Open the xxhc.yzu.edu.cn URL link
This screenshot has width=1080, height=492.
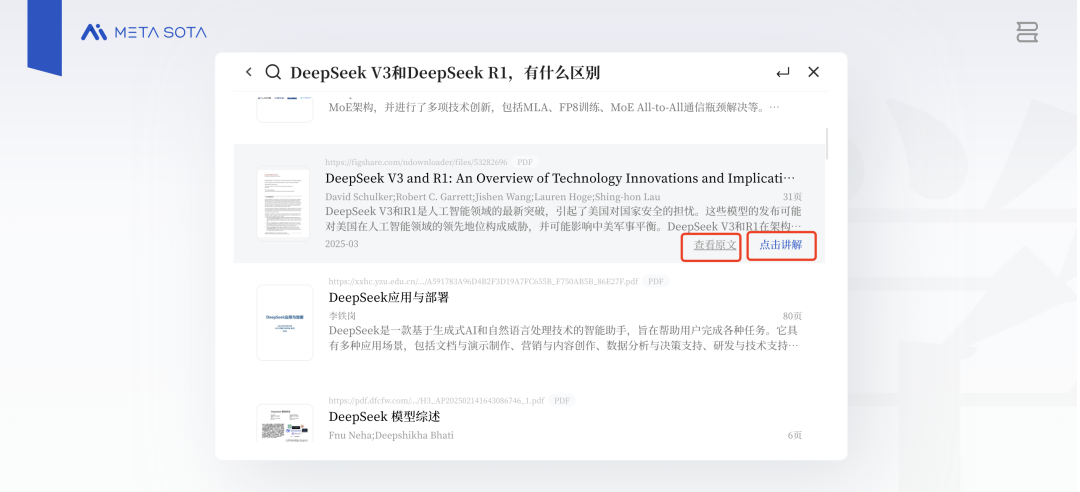pos(483,281)
